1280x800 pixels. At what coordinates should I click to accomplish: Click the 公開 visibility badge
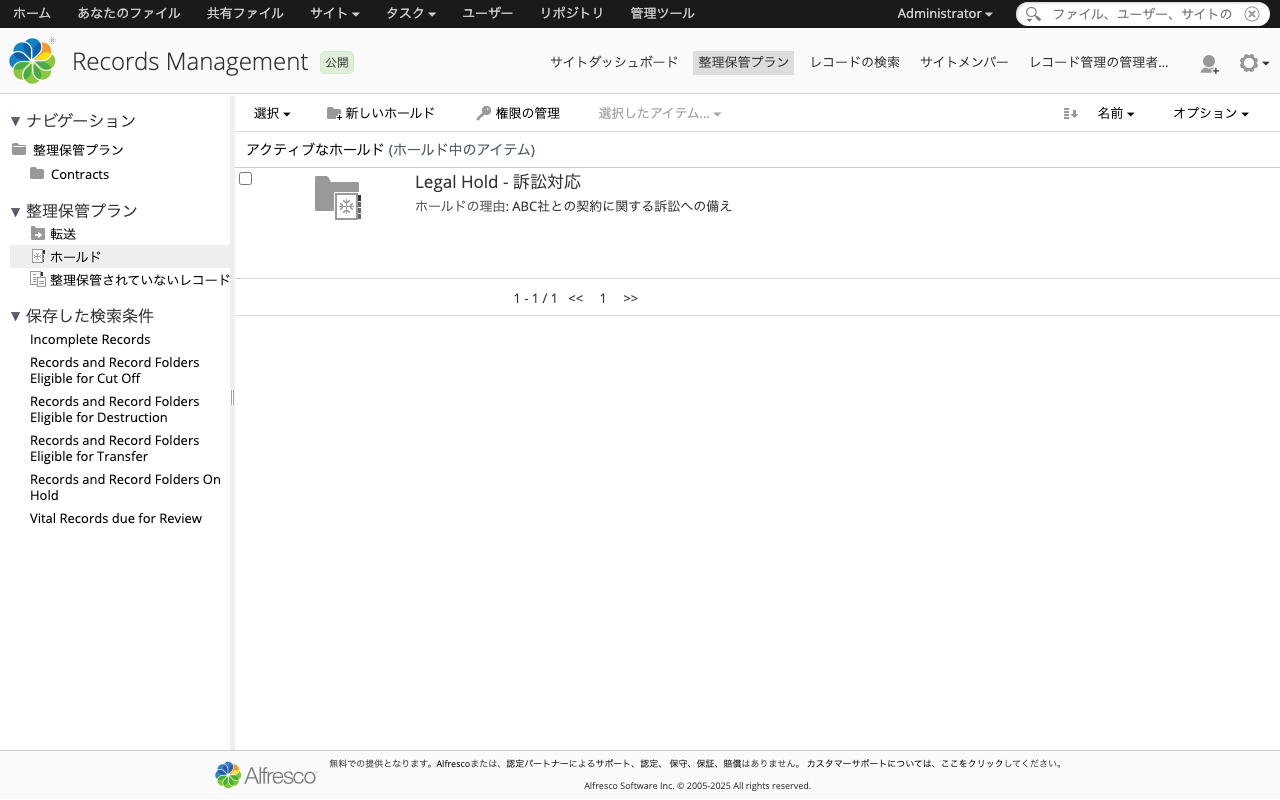[337, 62]
